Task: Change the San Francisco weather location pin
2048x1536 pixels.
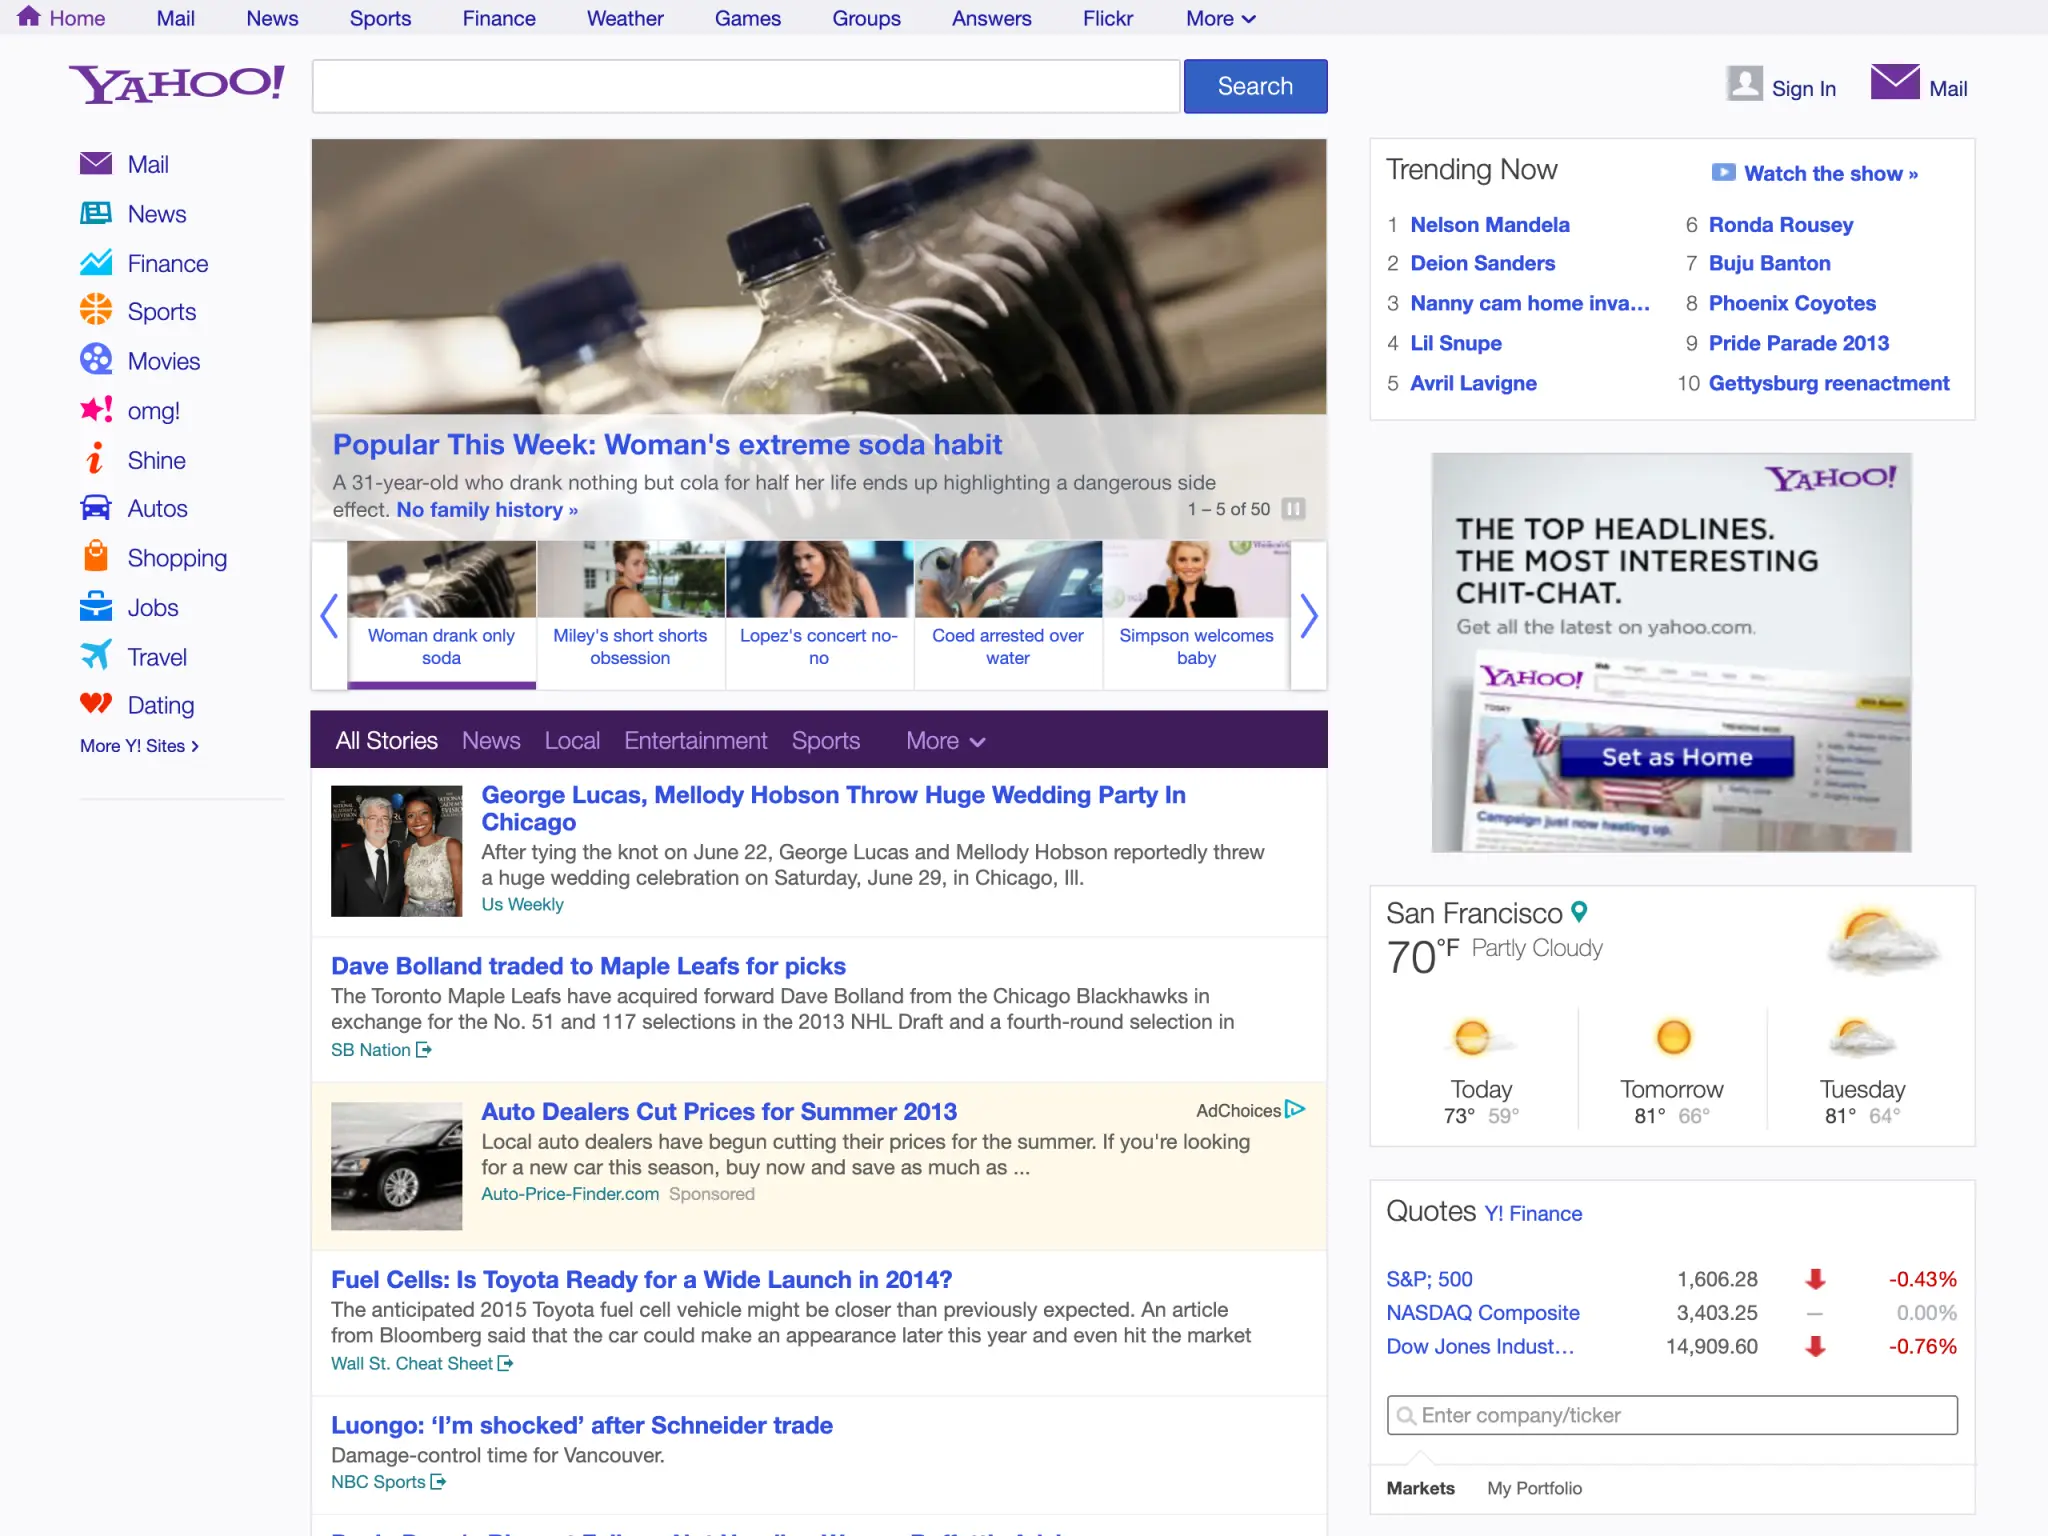Action: (x=1579, y=912)
